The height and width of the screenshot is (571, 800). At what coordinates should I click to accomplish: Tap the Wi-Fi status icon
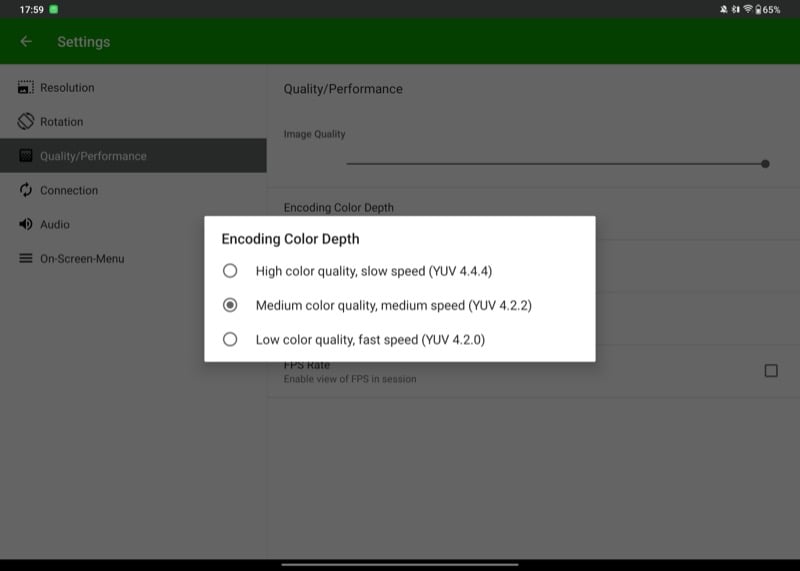coord(748,9)
